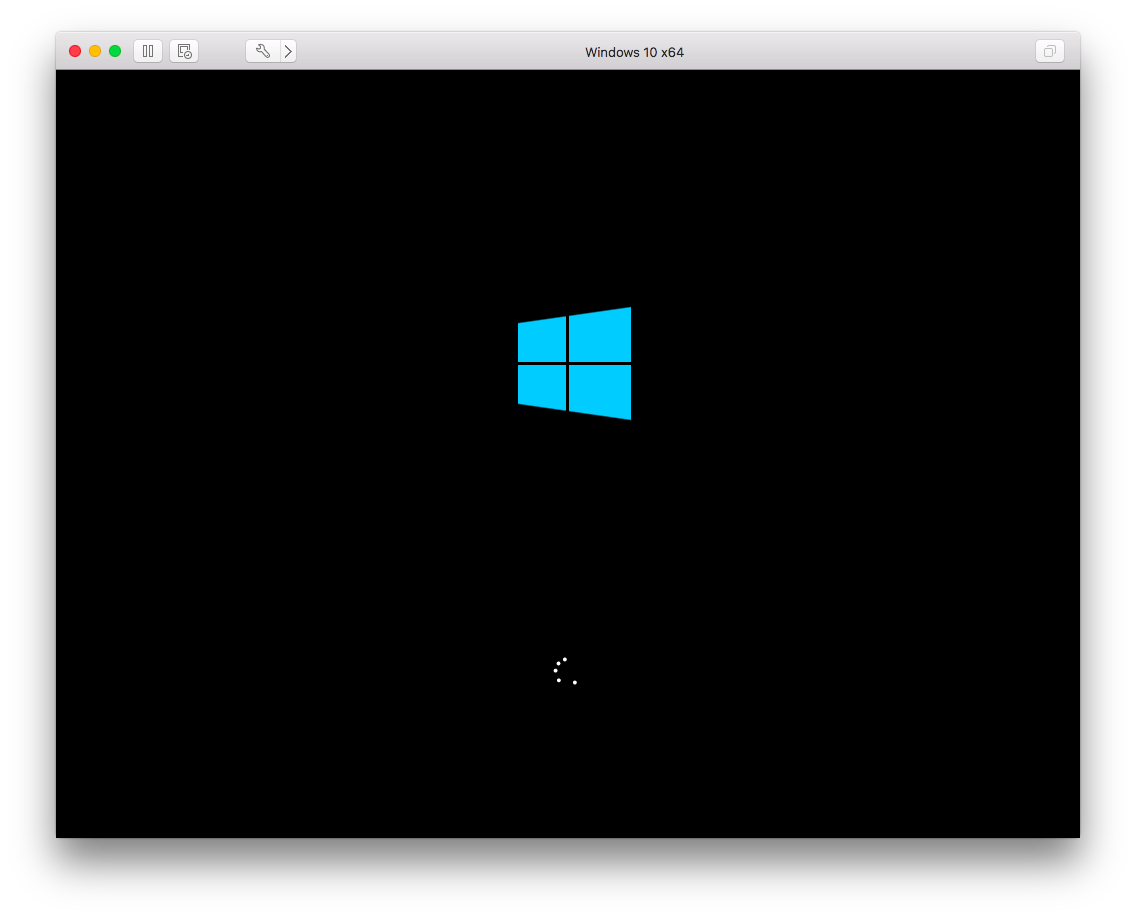Click the snapshot camera icon
Image resolution: width=1136 pixels, height=918 pixels.
184,51
